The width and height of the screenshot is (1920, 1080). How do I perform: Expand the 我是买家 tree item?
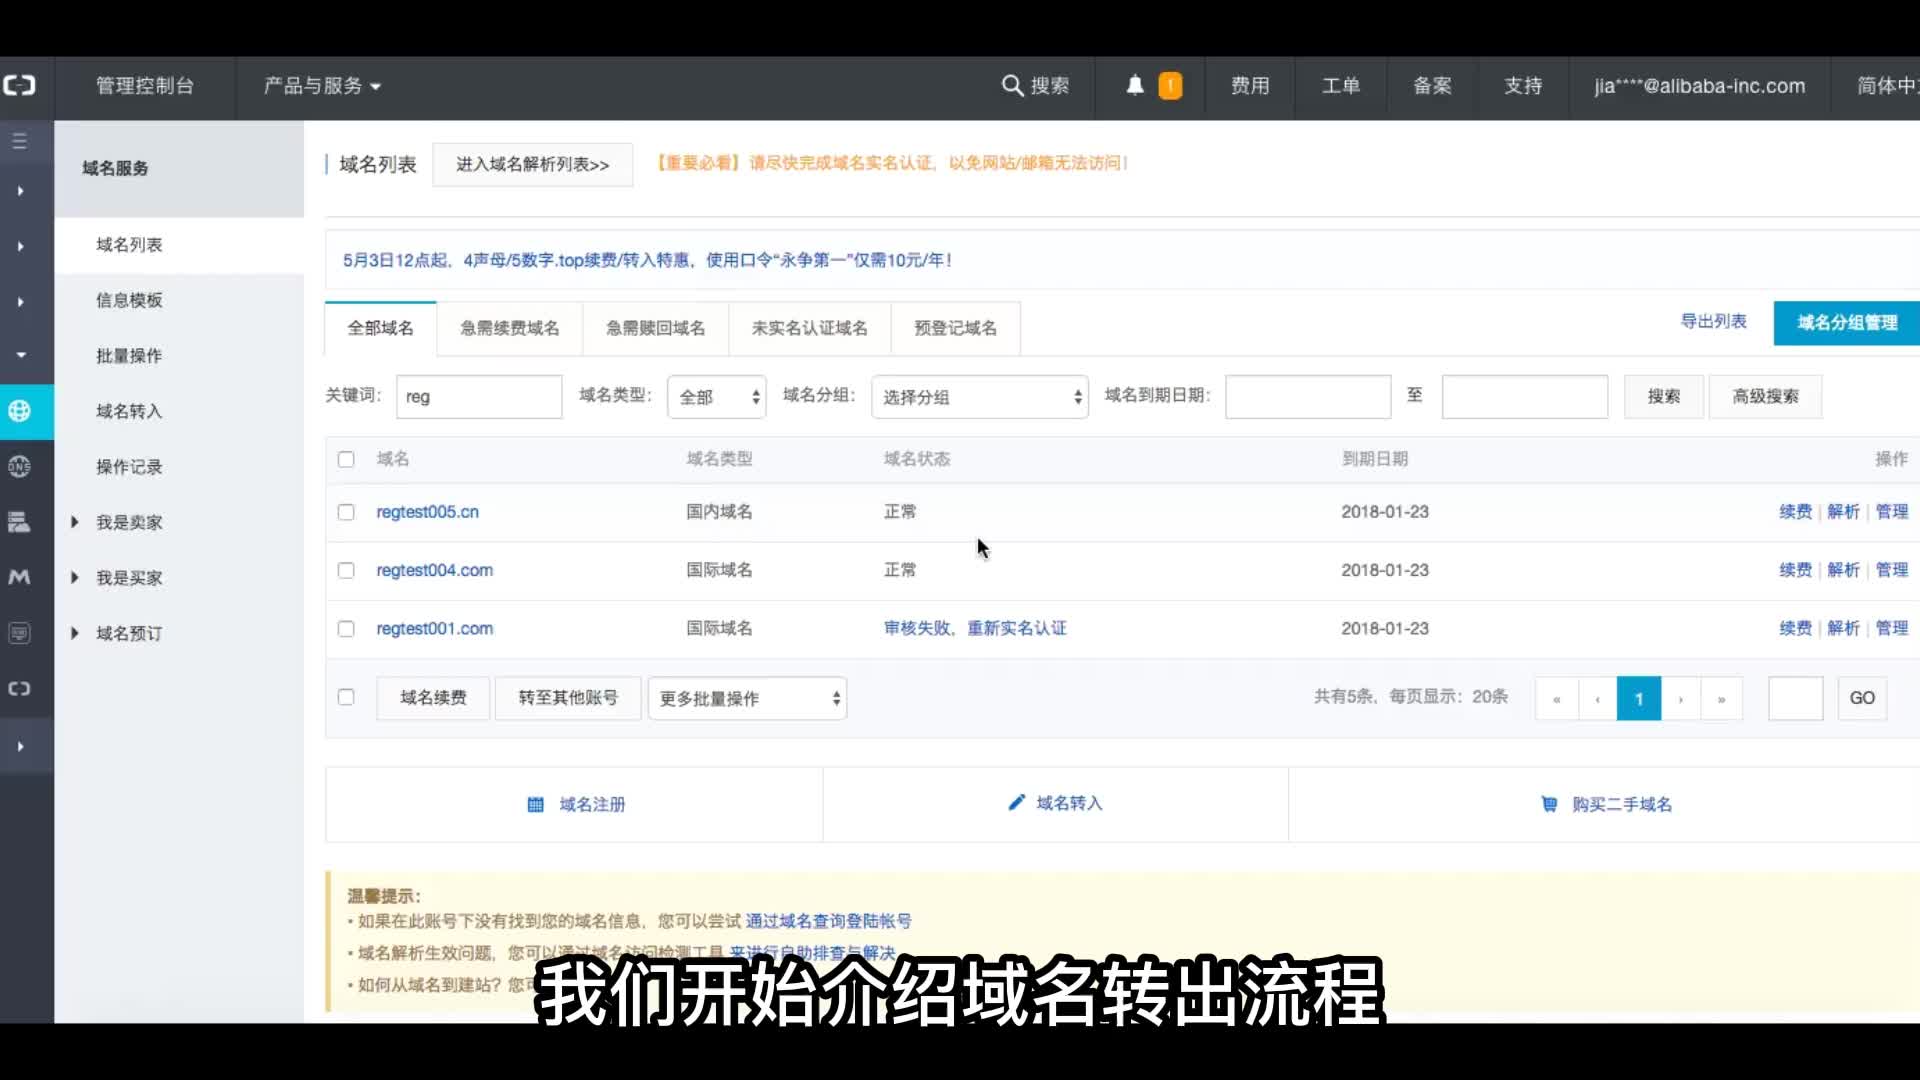pyautogui.click(x=75, y=577)
